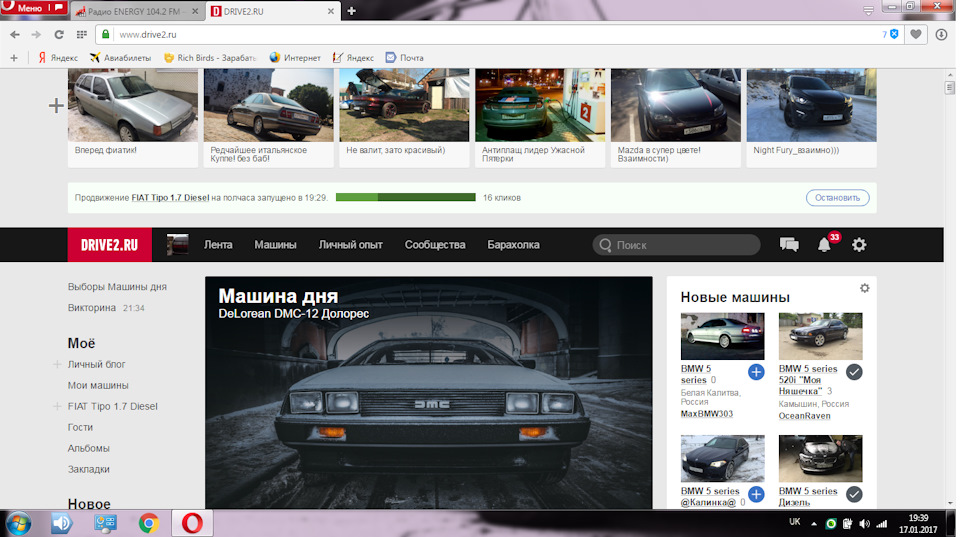Open the Яндекс bookmark with red logo
This screenshot has height=537, width=960.
58,58
